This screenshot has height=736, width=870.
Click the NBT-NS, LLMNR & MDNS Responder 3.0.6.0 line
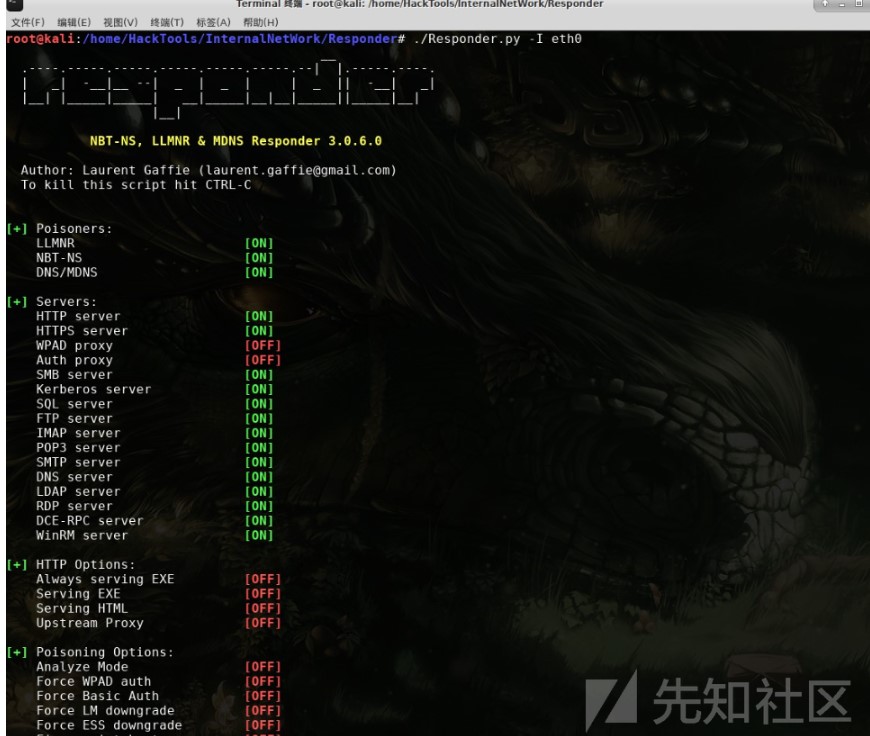click(236, 141)
